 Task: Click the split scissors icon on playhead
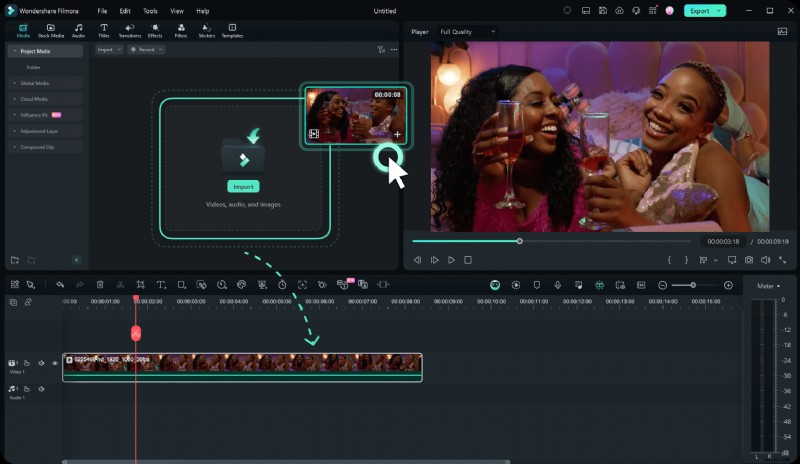click(136, 333)
